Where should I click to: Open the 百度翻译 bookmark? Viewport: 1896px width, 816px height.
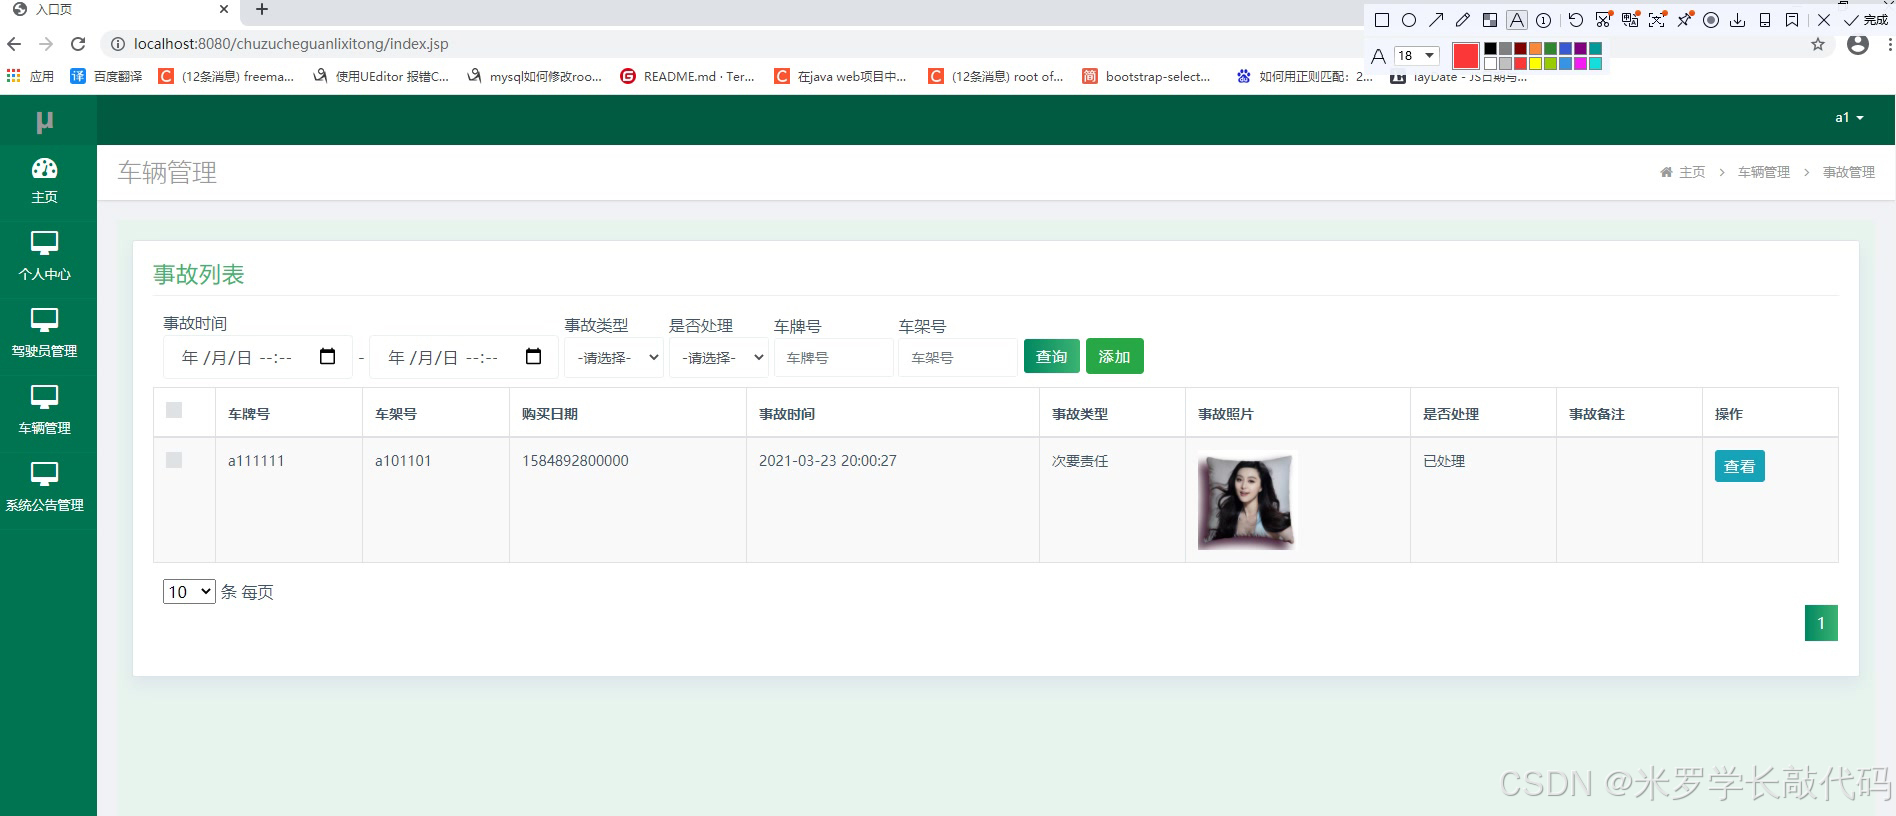point(106,76)
